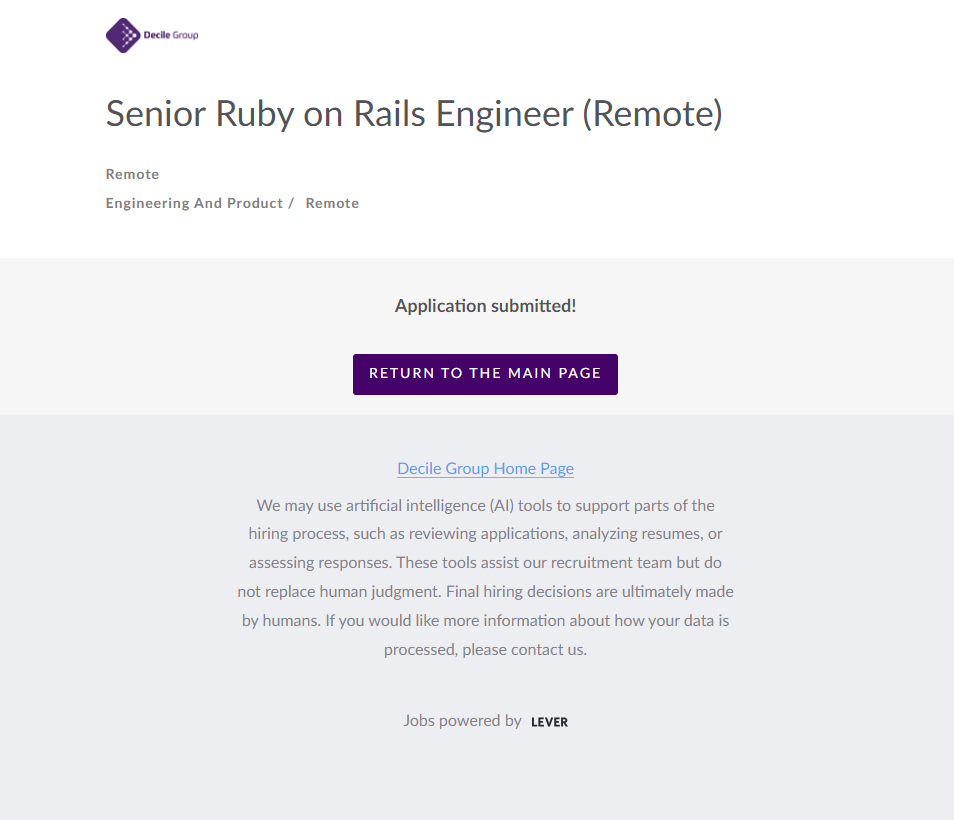Image resolution: width=954 pixels, height=820 pixels.
Task: Click the "Remote" label after the department slash
Action: tap(332, 203)
